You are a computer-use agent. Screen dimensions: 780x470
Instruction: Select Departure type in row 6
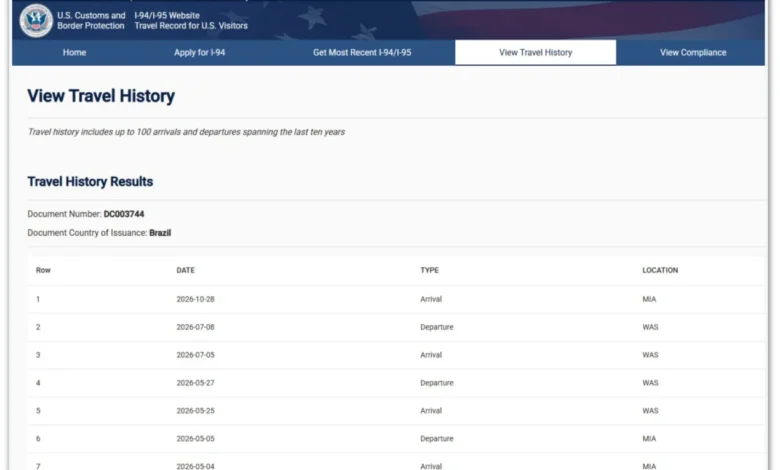pyautogui.click(x=437, y=438)
